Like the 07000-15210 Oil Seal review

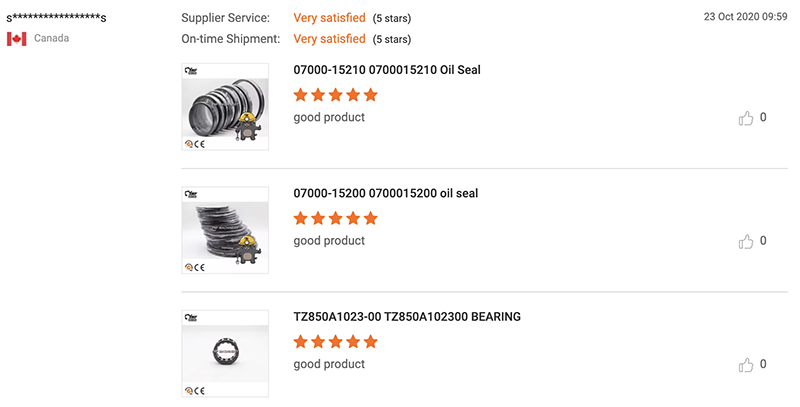click(x=745, y=118)
